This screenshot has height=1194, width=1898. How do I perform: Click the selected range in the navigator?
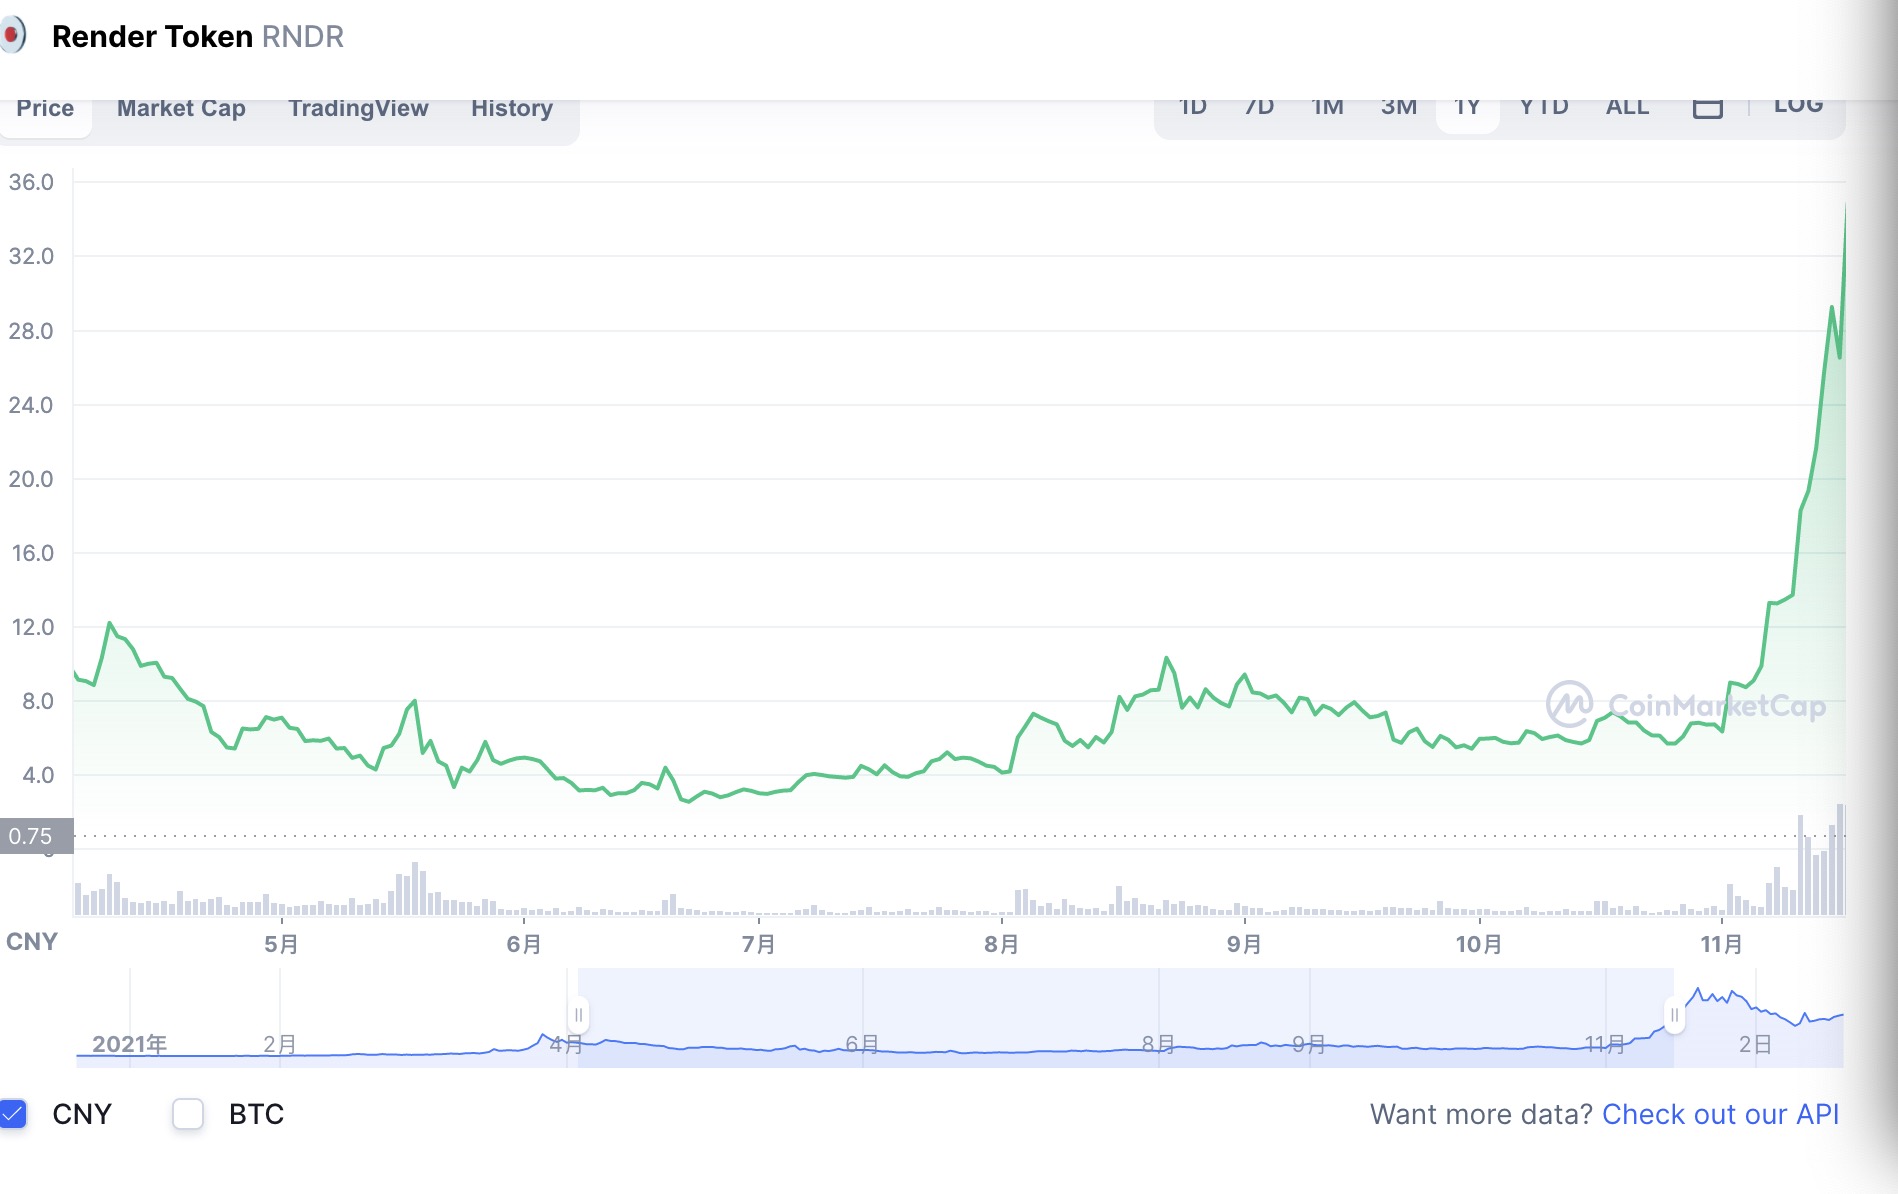point(1126,1017)
